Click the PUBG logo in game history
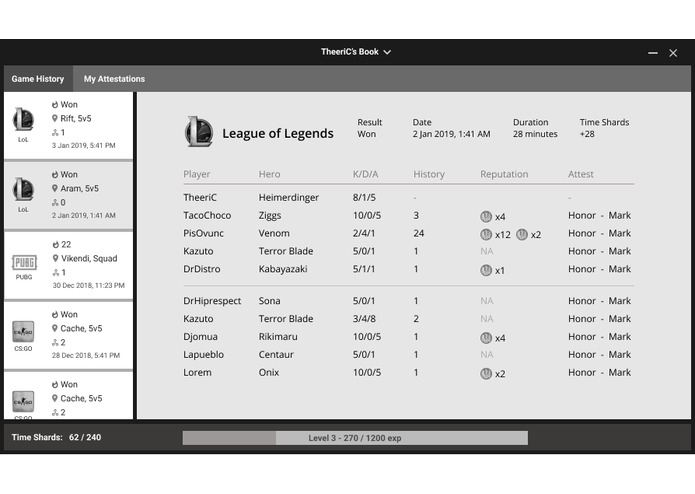The height and width of the screenshot is (494, 695). pyautogui.click(x=24, y=262)
